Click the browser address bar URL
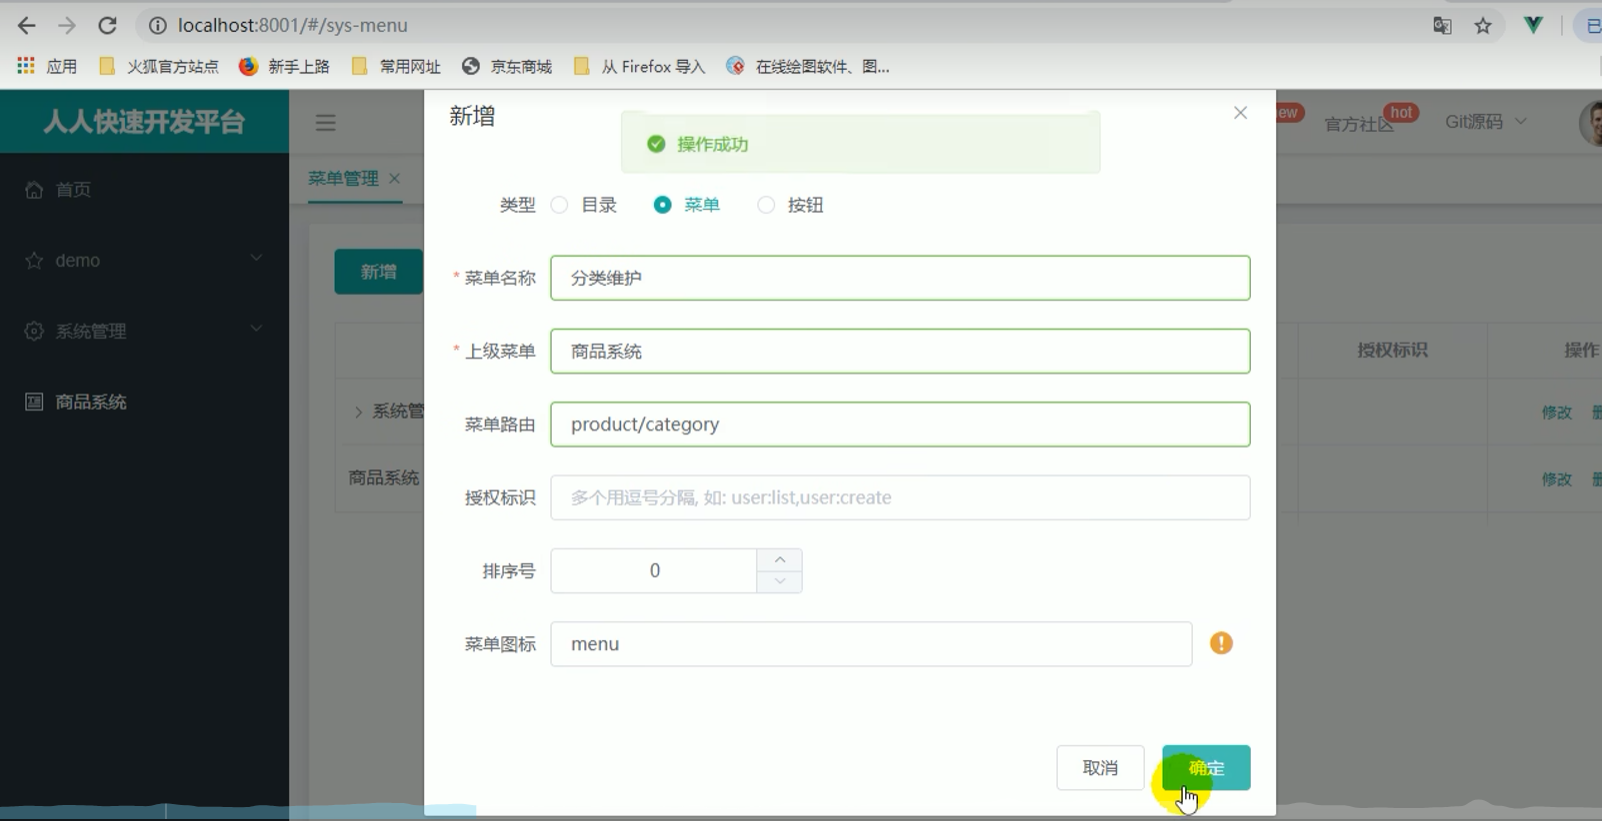The height and width of the screenshot is (821, 1602). pyautogui.click(x=293, y=26)
